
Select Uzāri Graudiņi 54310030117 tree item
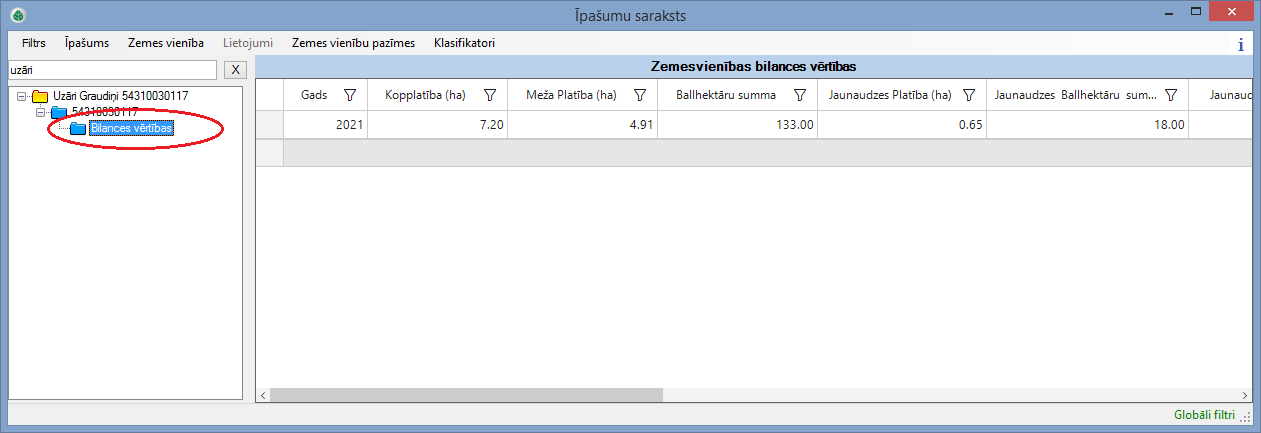point(120,96)
